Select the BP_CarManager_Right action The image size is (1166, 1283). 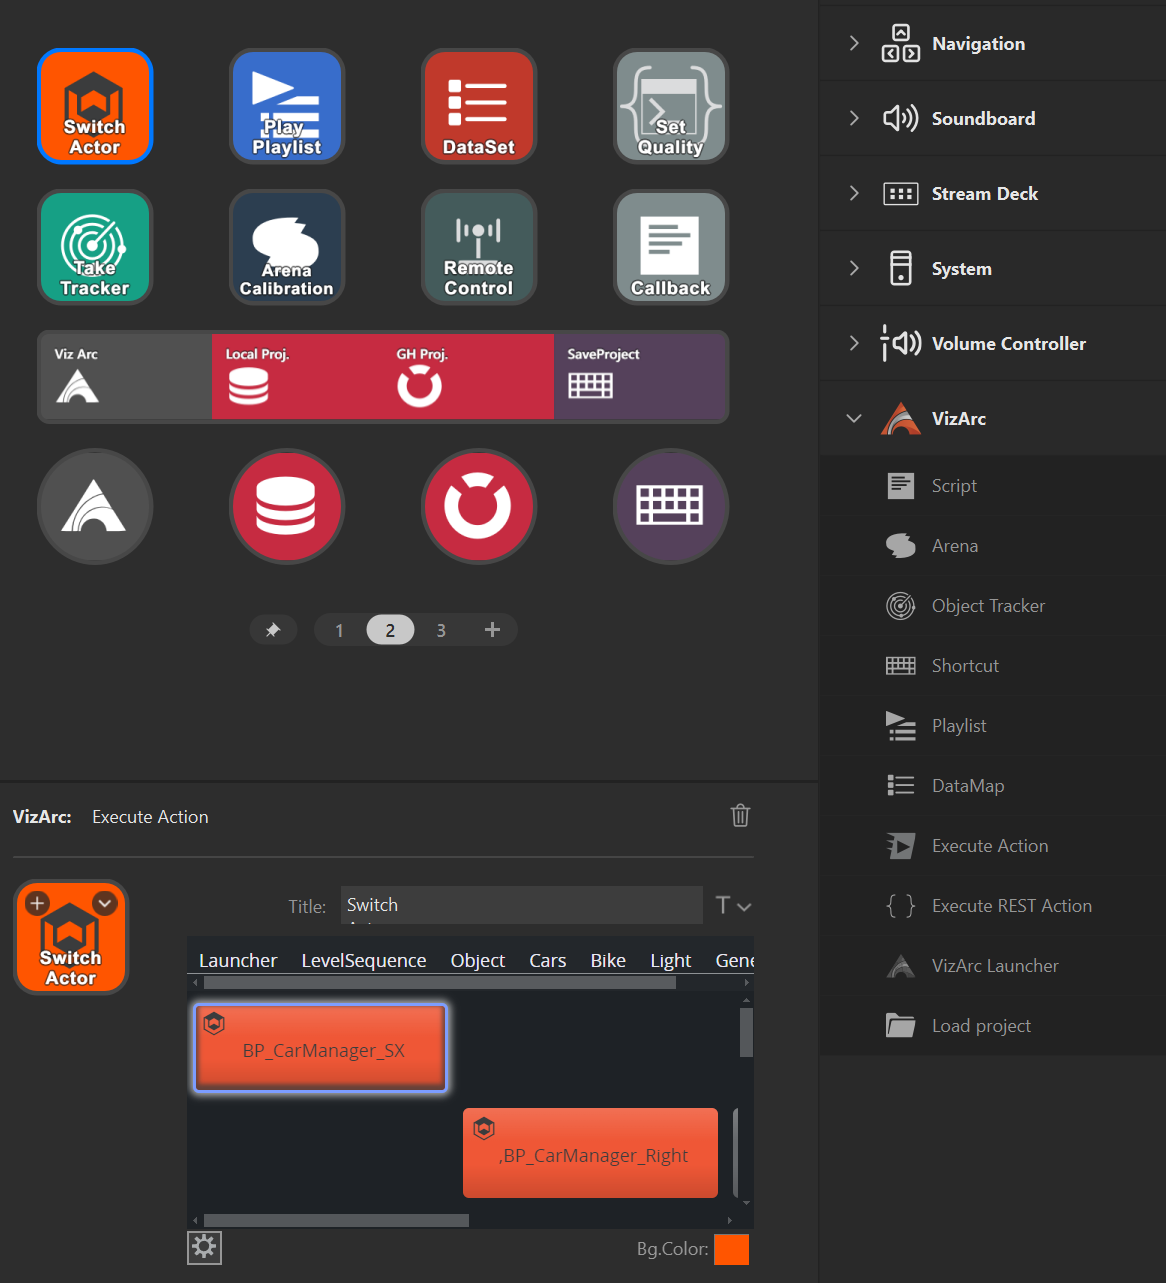click(590, 1153)
